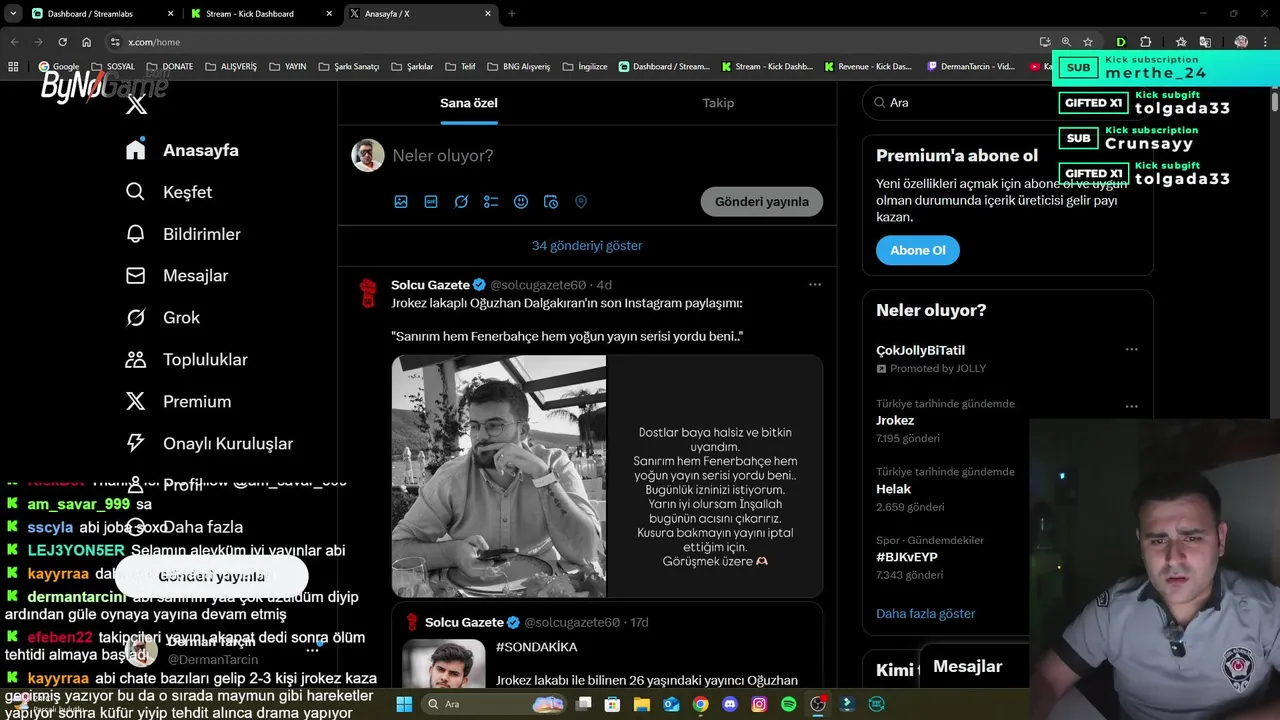Open Jrokez black-and-white photo in post
The width and height of the screenshot is (1280, 720).
tap(499, 476)
